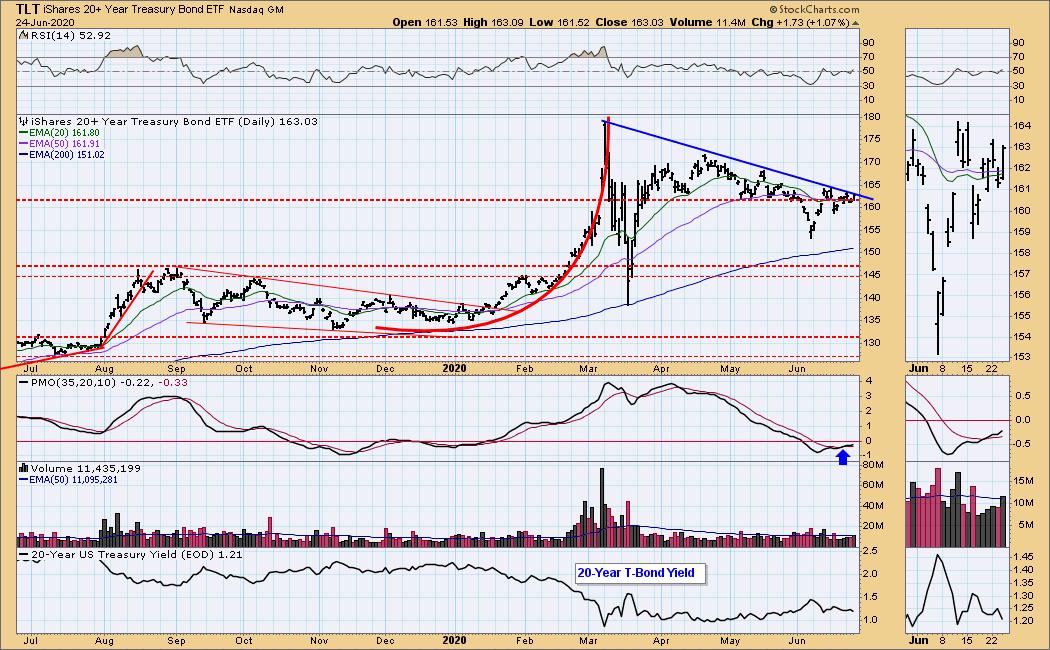
Task: Select the 'Volume 11.4M' header value
Action: [707, 22]
